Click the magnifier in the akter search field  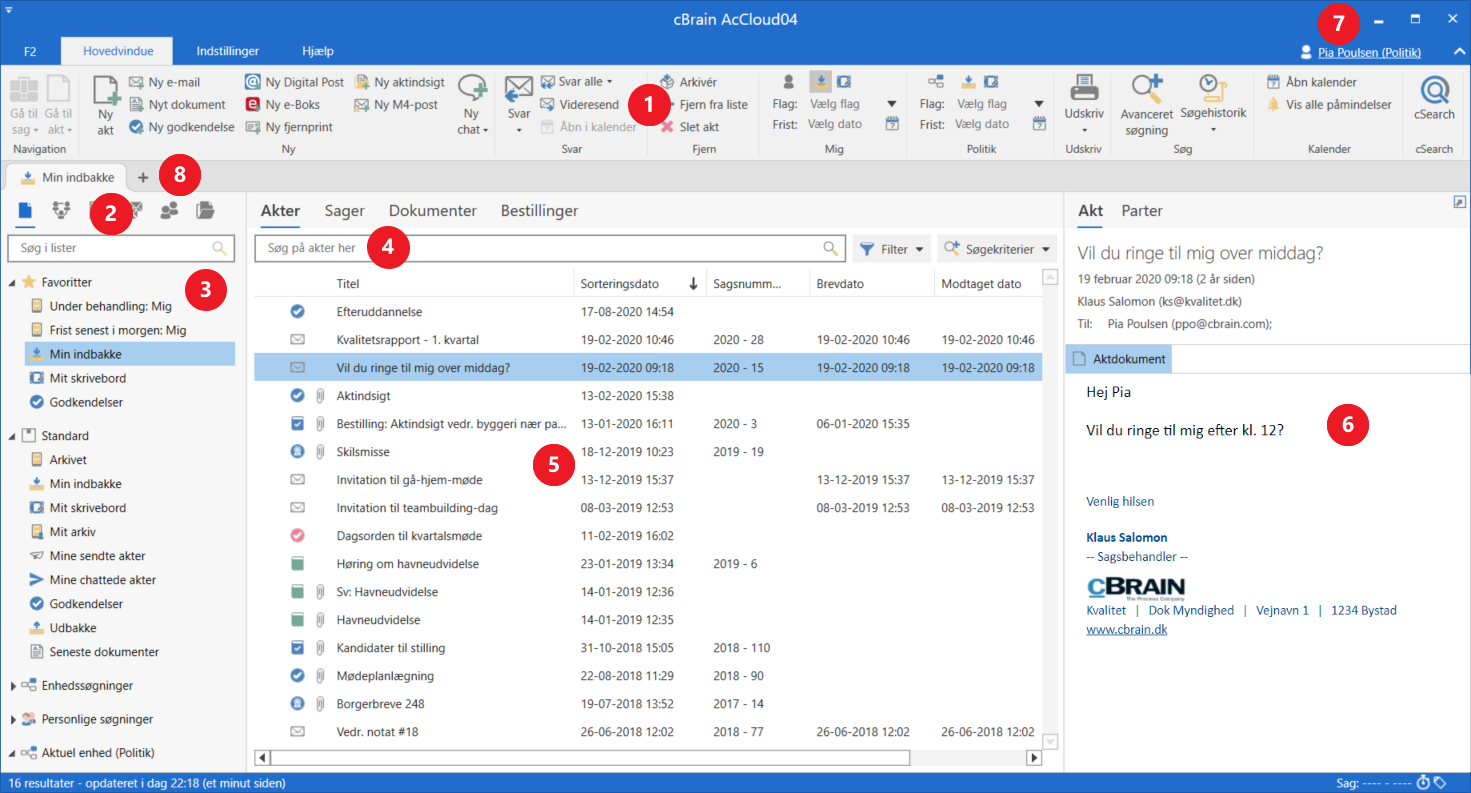830,248
